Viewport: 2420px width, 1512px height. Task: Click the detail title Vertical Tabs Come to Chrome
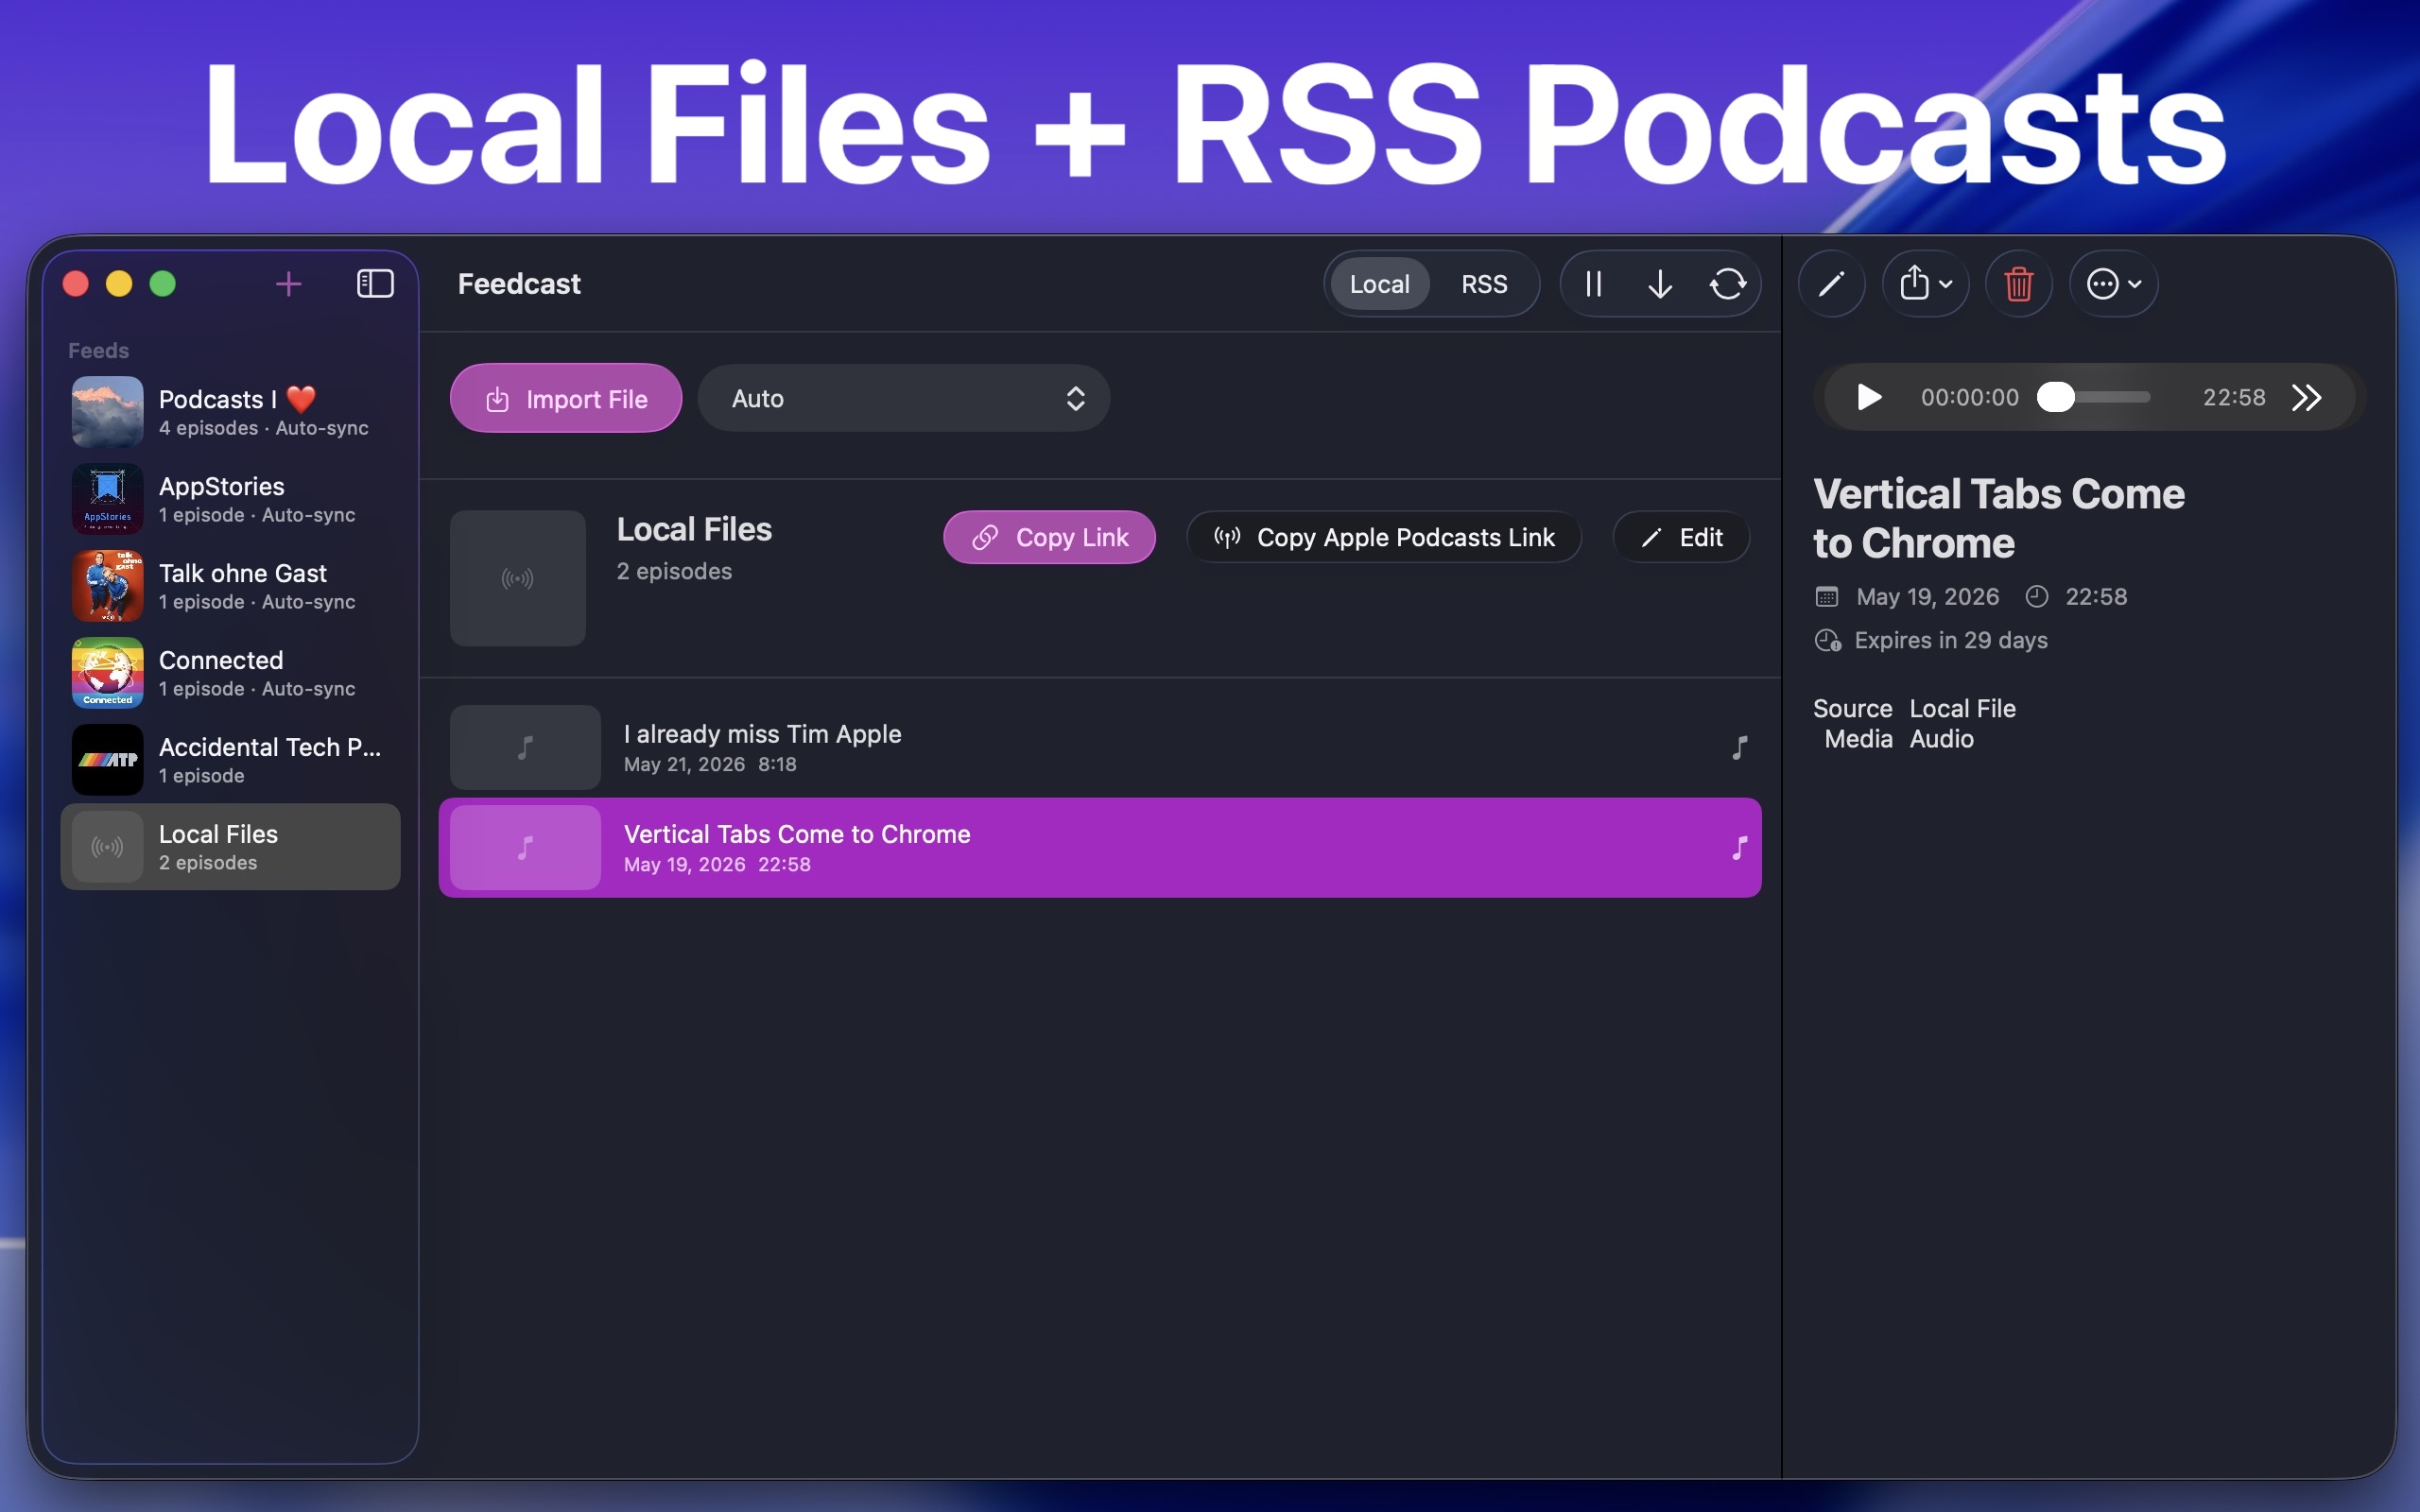(x=1998, y=518)
